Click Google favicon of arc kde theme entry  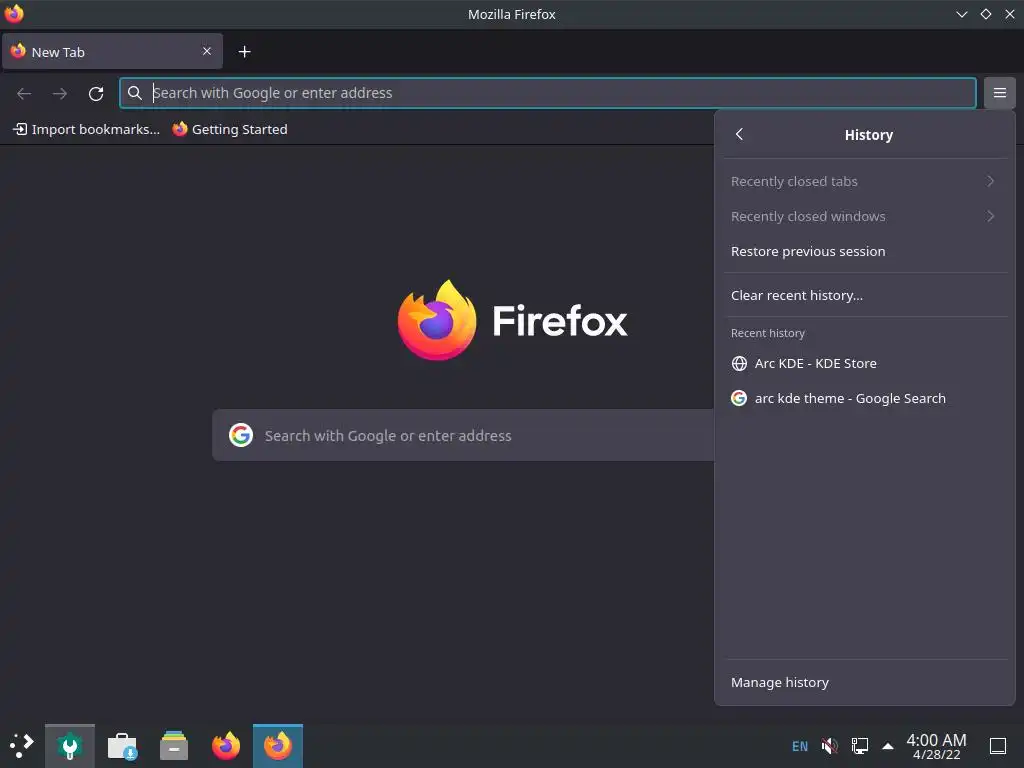739,398
